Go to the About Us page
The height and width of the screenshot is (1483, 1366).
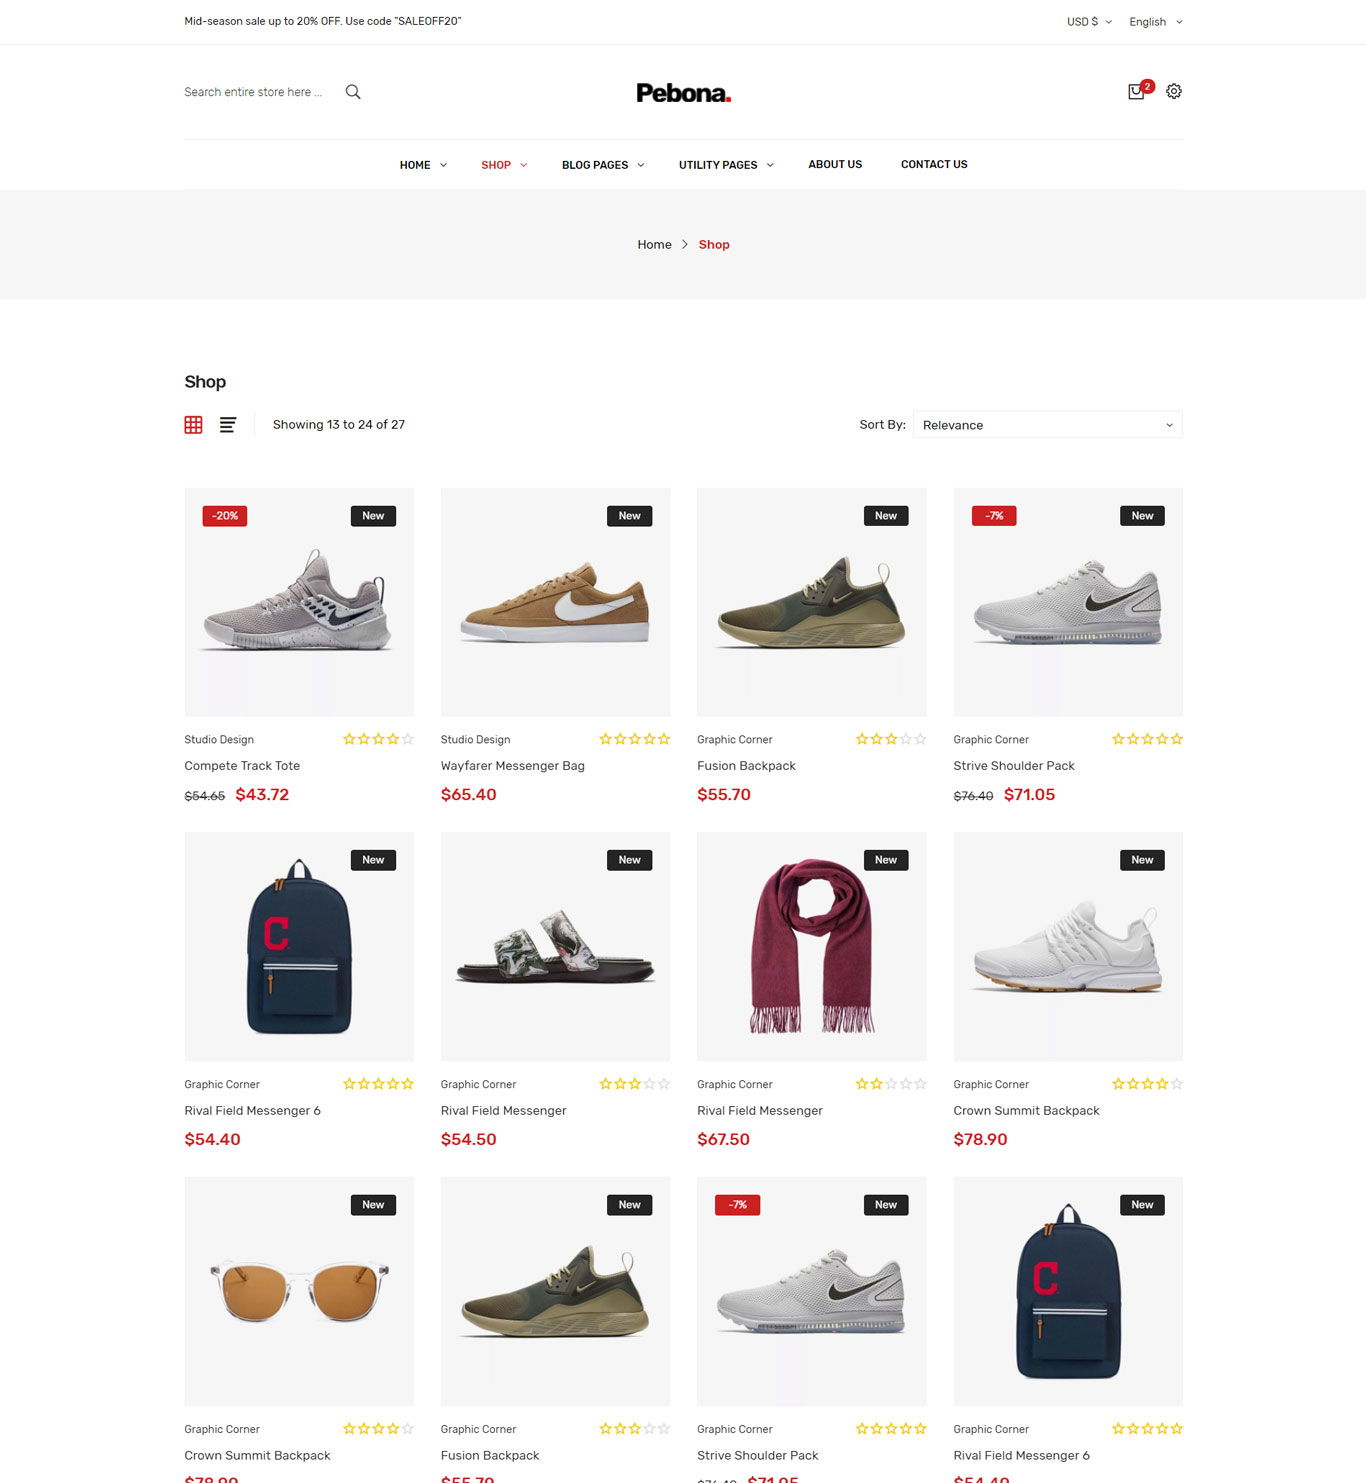[835, 164]
